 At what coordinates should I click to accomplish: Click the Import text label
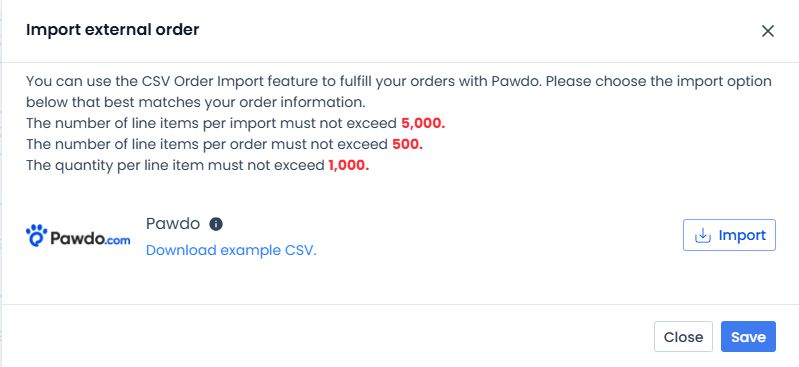(x=742, y=235)
